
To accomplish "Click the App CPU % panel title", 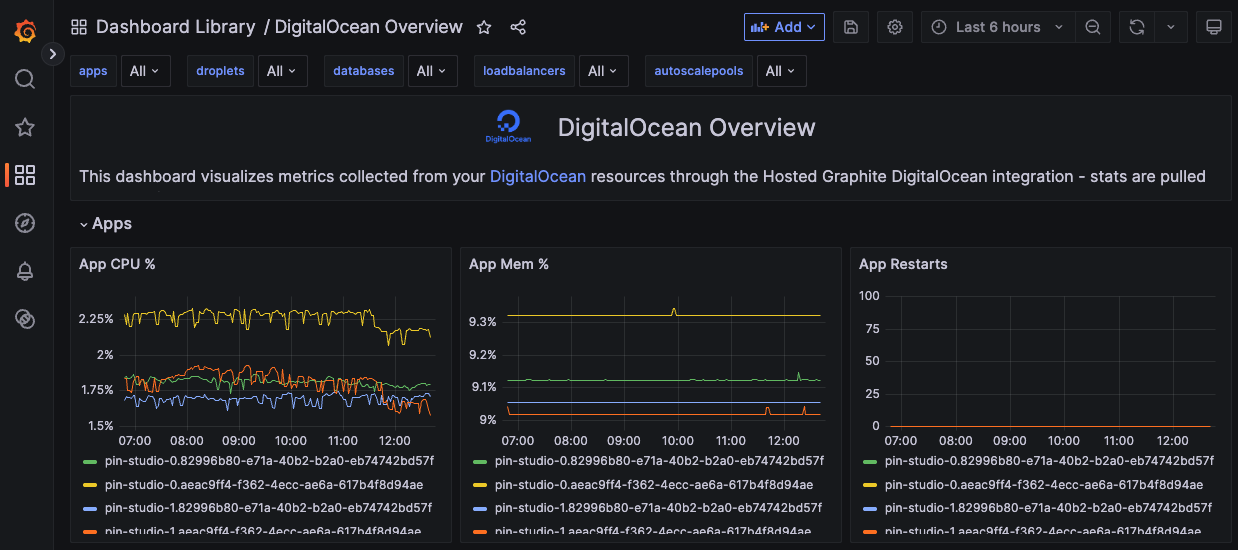I will (117, 264).
